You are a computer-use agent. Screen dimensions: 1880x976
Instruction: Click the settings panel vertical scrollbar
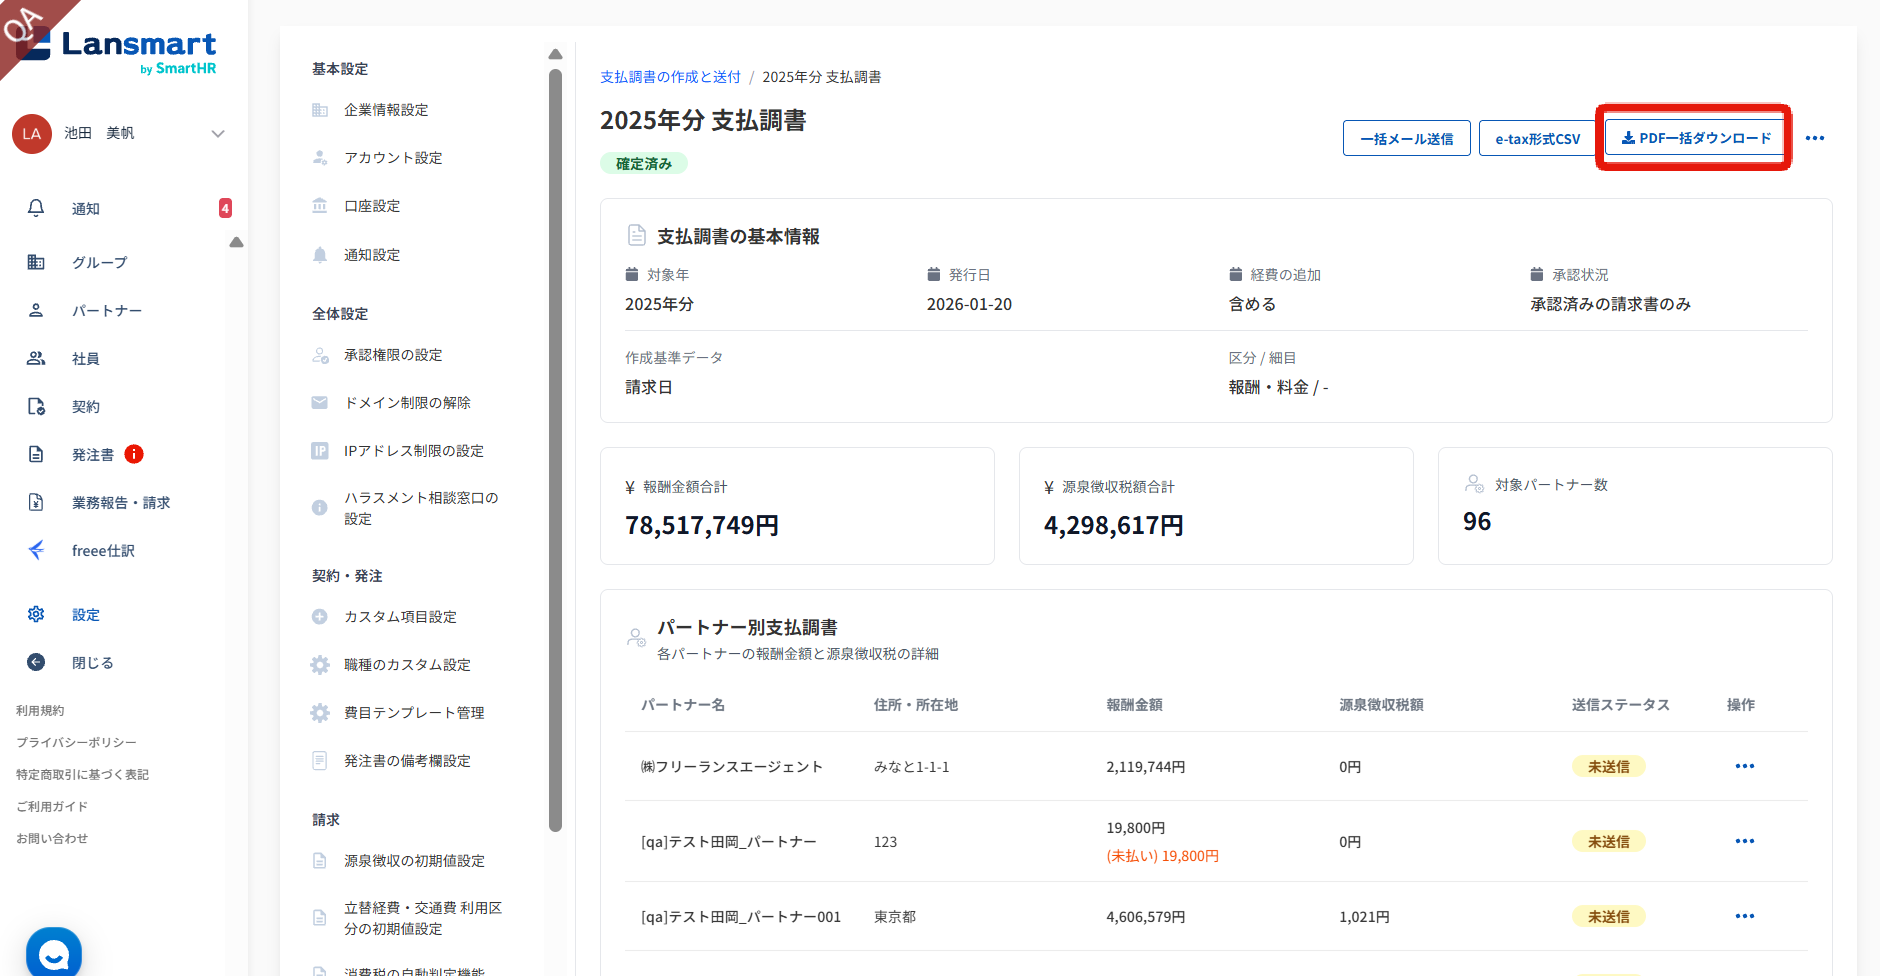pyautogui.click(x=555, y=450)
